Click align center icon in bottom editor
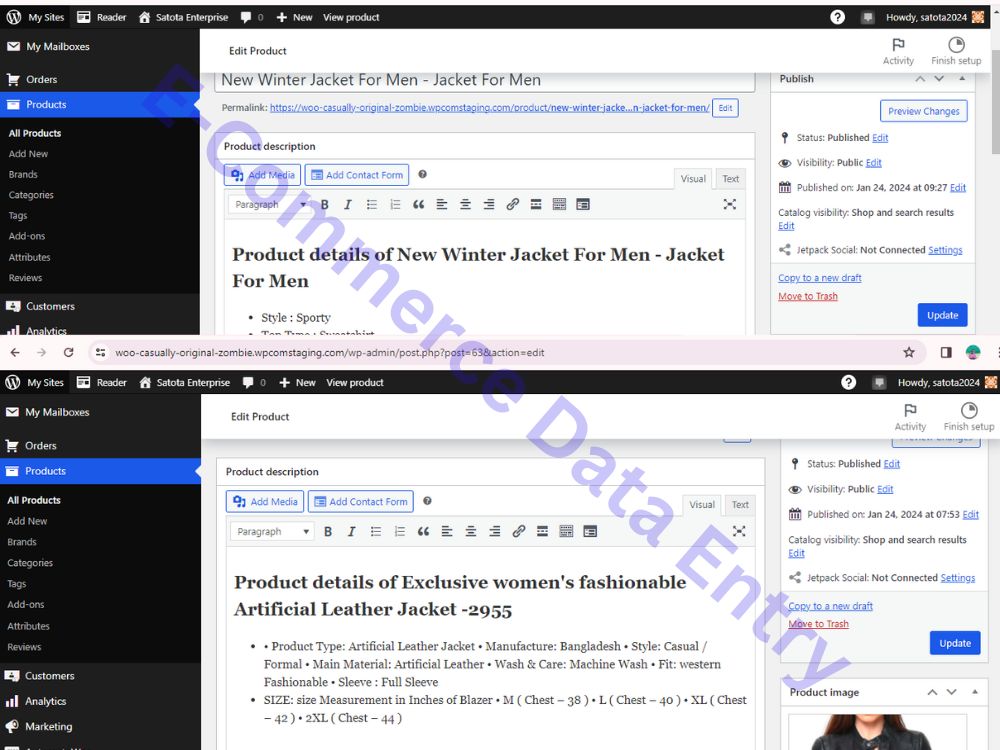This screenshot has height=750, width=1000. pyautogui.click(x=471, y=531)
